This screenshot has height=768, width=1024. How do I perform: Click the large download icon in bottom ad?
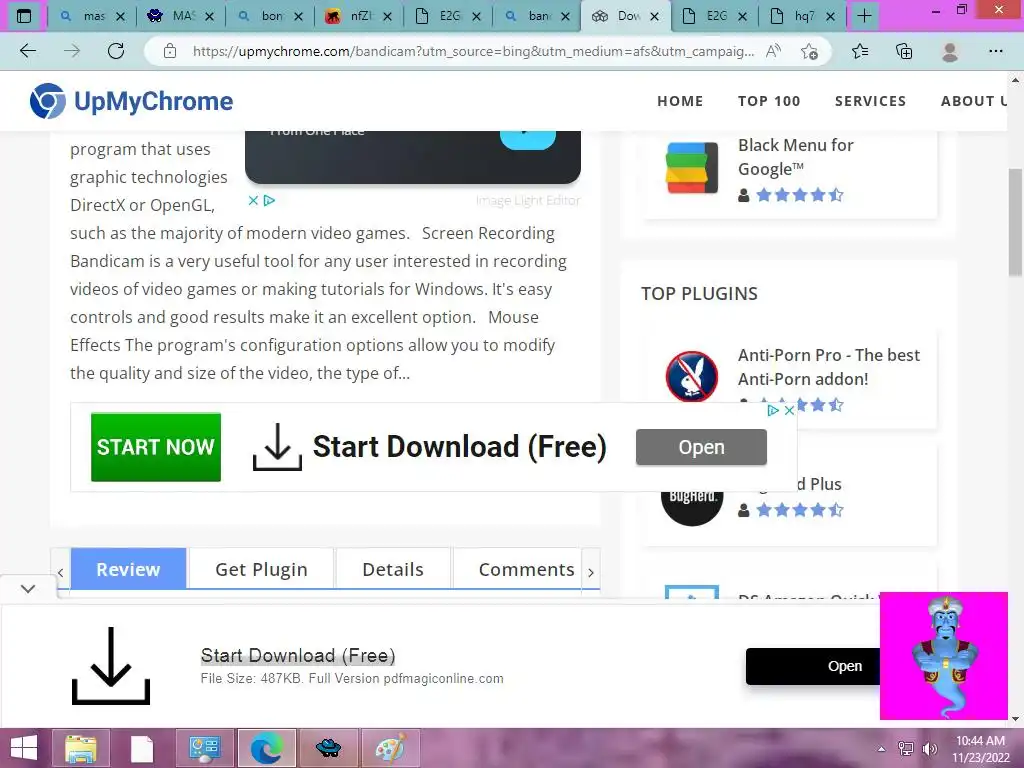tap(111, 665)
